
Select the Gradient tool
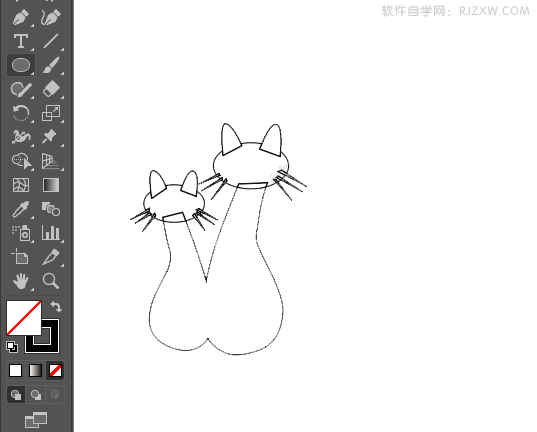51,185
